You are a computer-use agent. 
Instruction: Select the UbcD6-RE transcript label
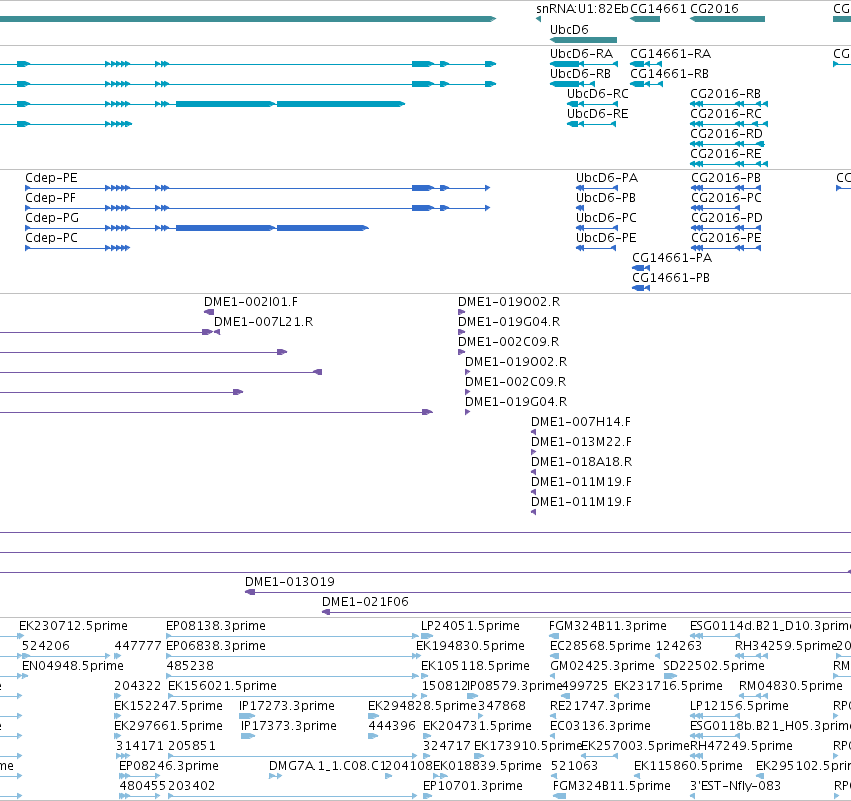point(598,114)
